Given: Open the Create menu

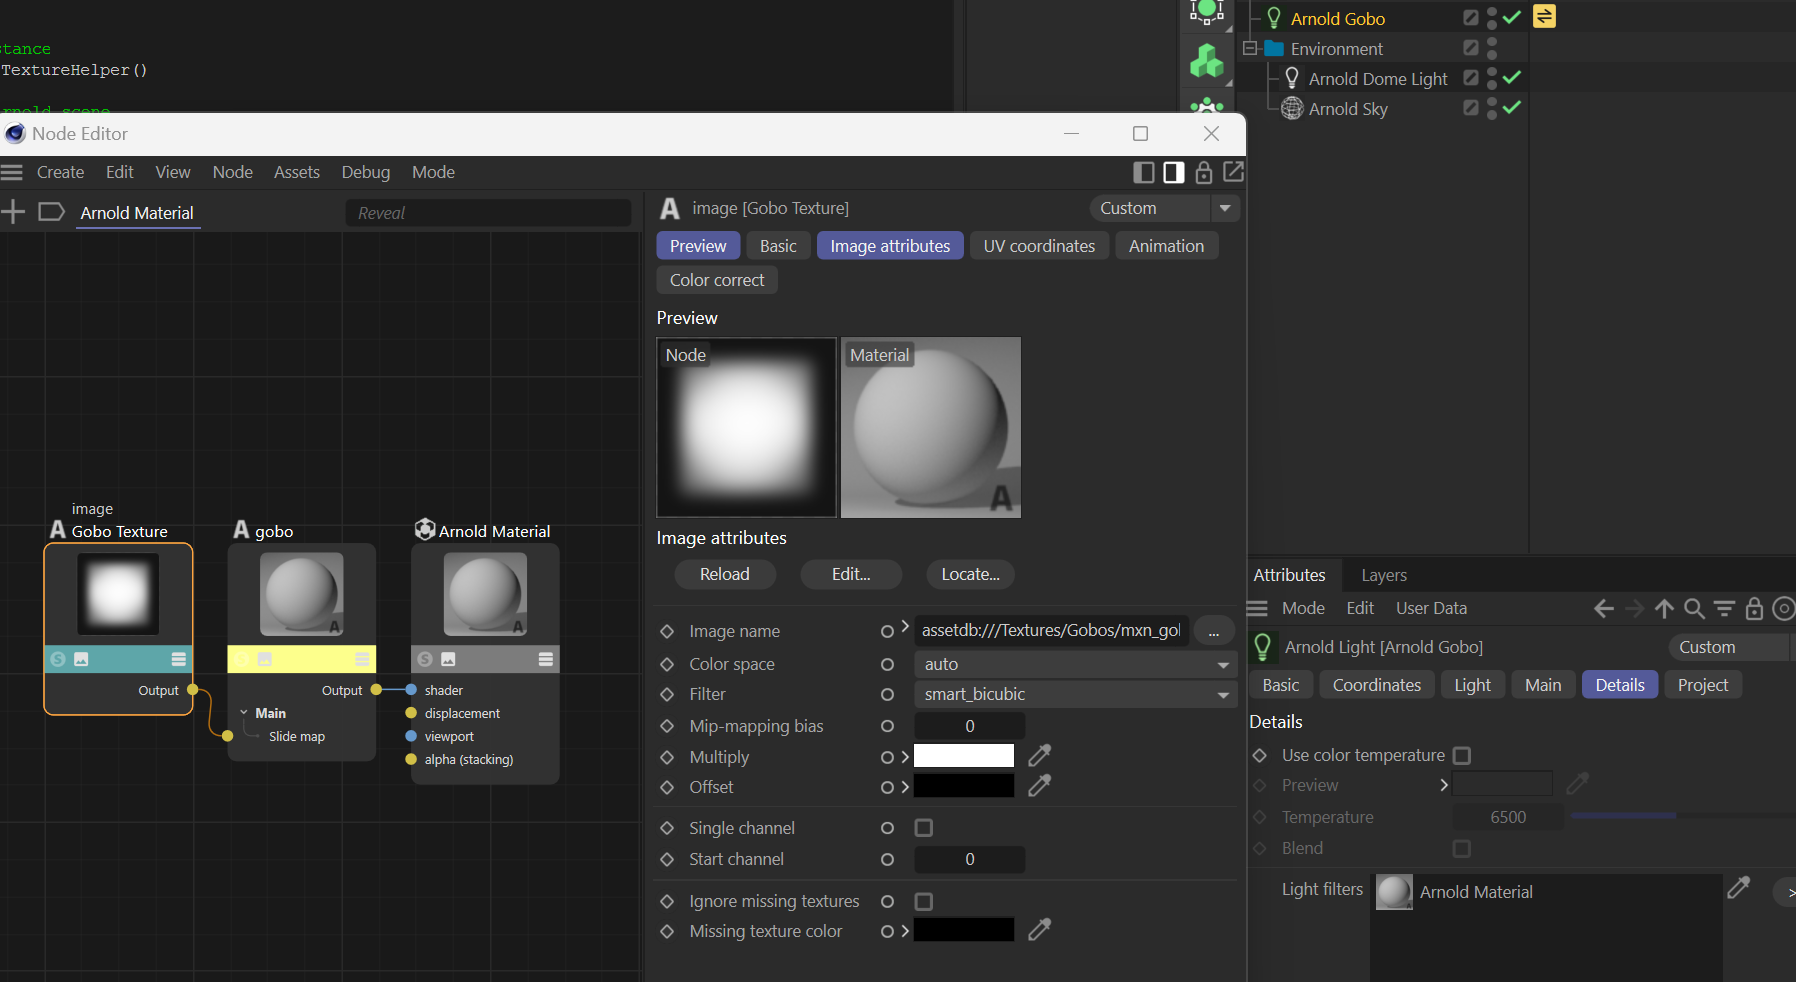Looking at the screenshot, I should pos(60,172).
